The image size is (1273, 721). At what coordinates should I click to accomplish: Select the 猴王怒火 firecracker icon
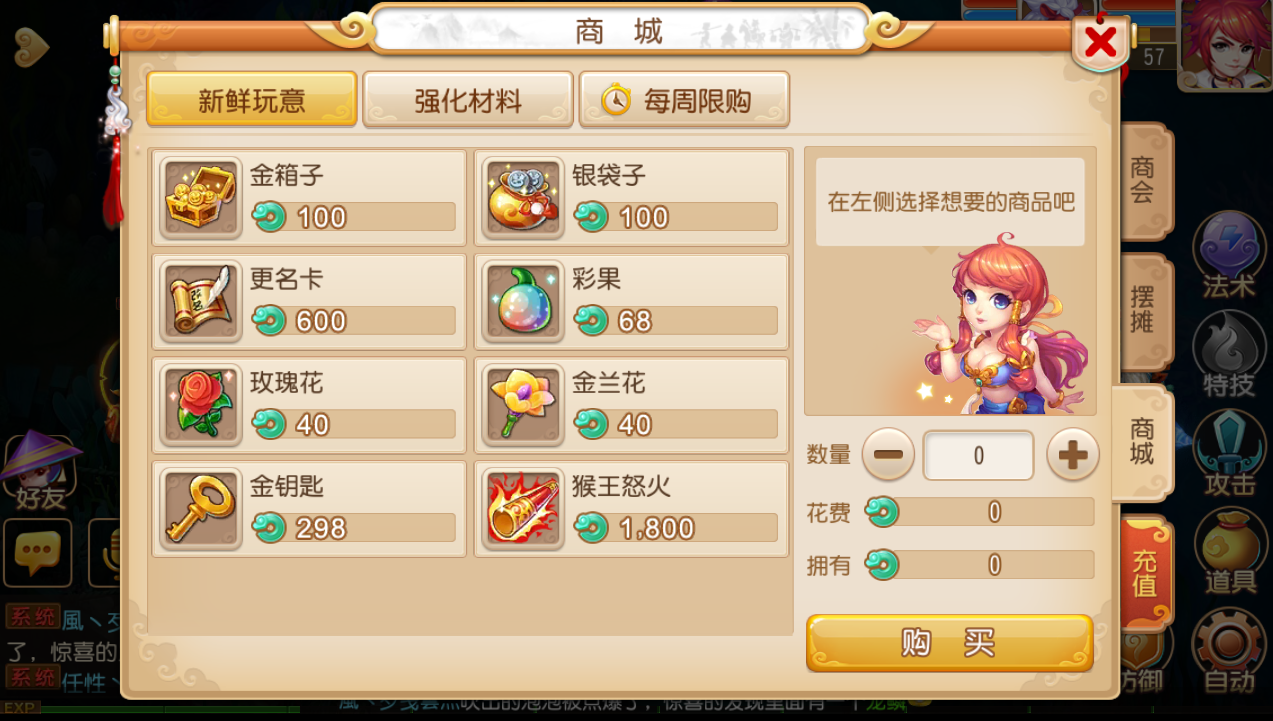pos(523,509)
